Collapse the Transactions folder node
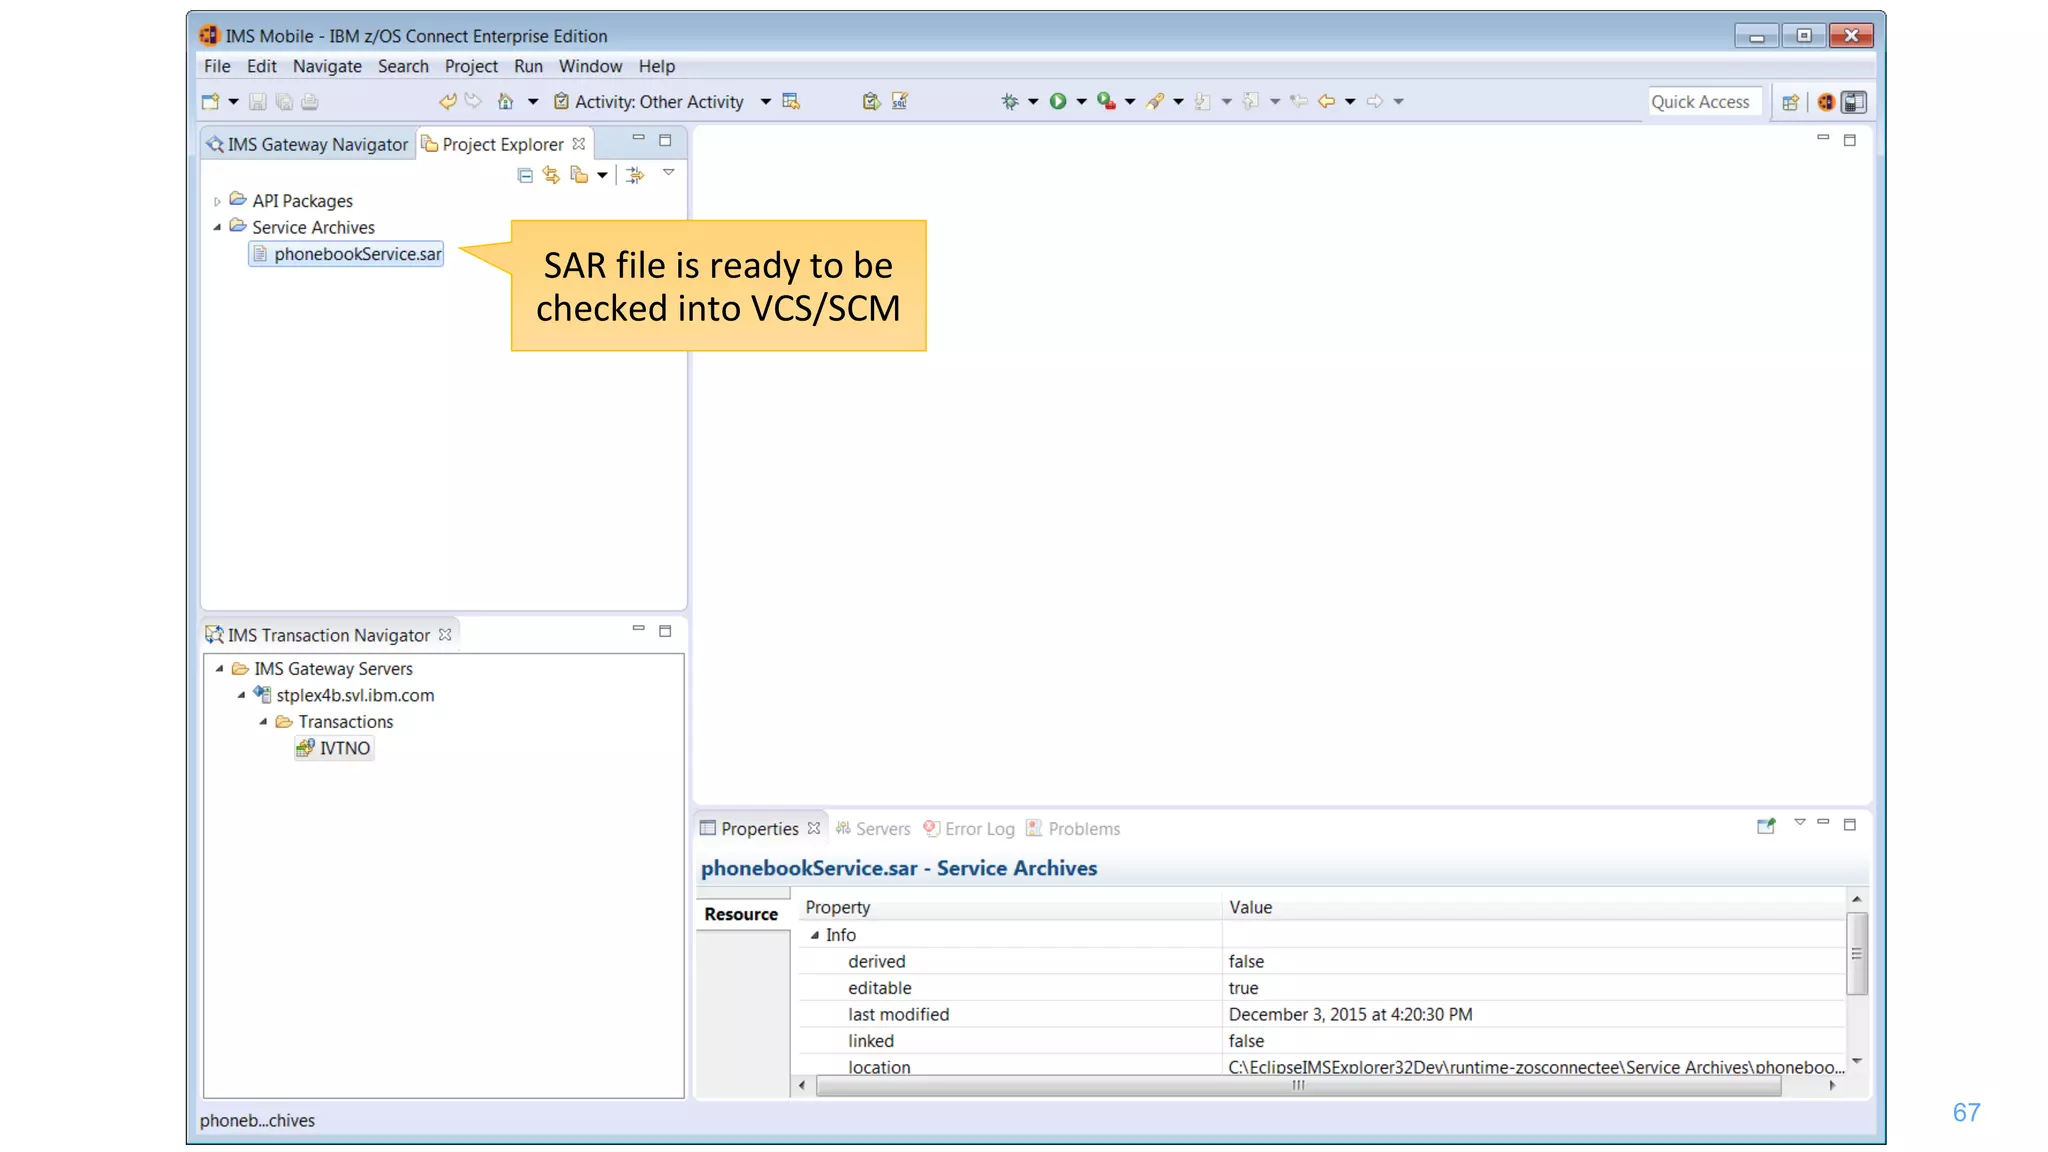 (x=263, y=721)
